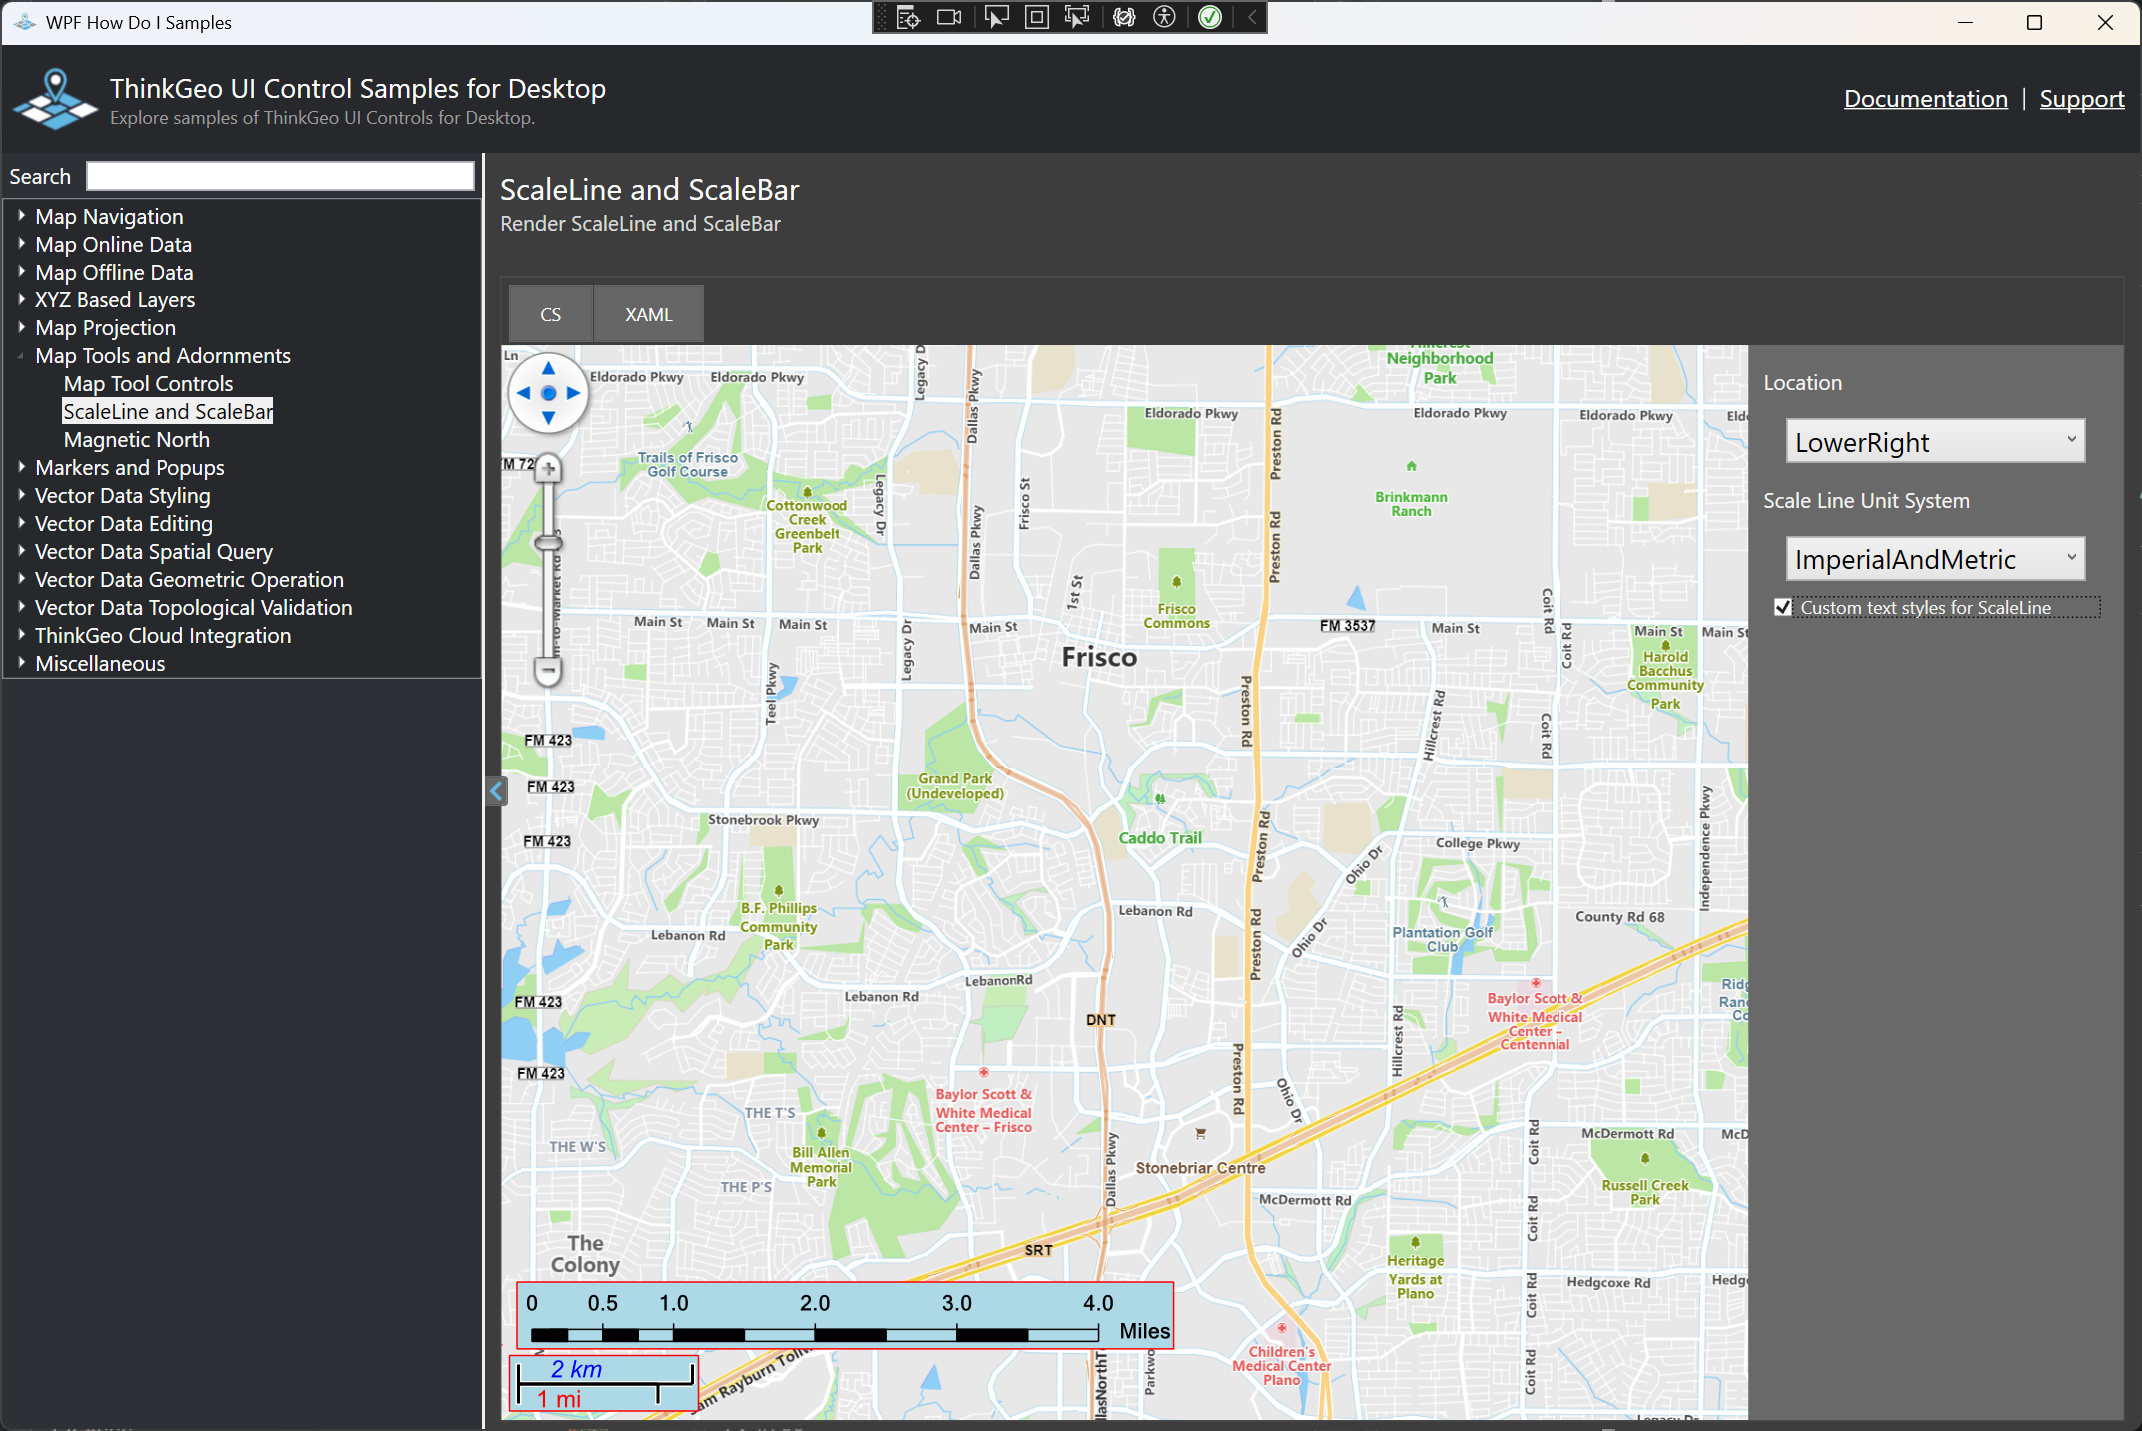
Task: Open the Documentation link
Action: pos(1925,99)
